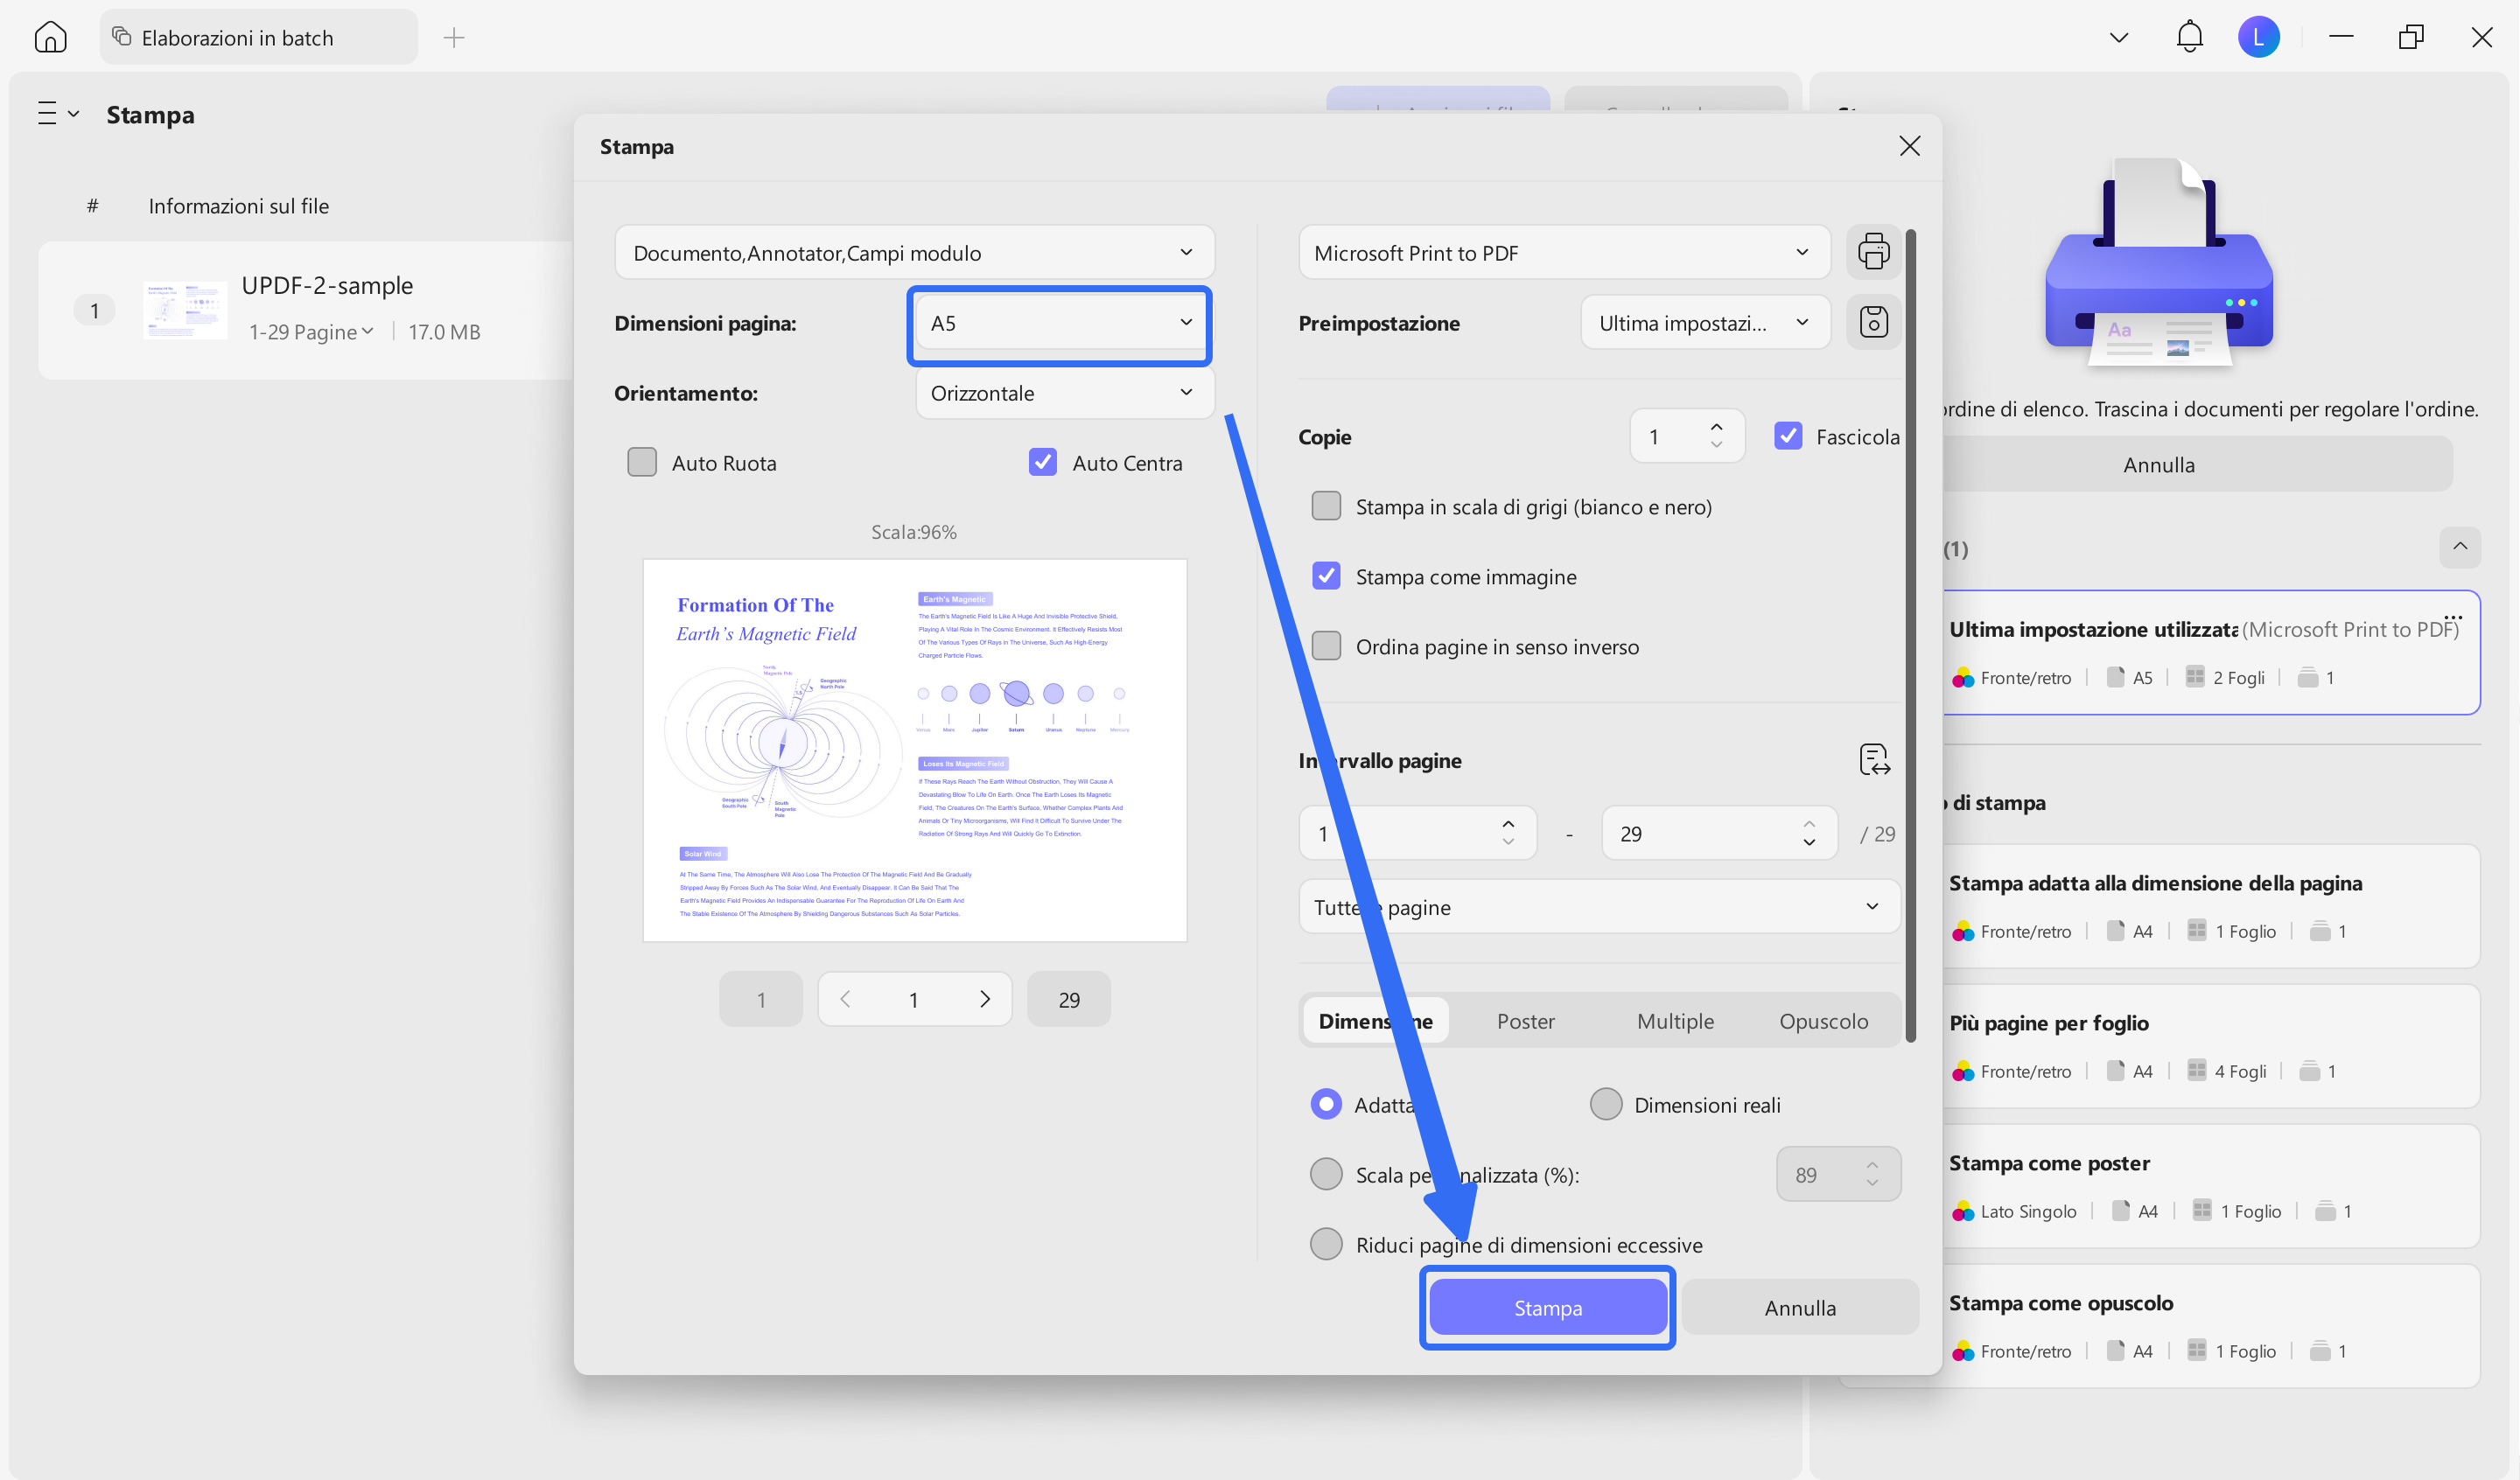Switch to Opuscolo tab
This screenshot has width=2520, height=1480.
(1823, 1020)
